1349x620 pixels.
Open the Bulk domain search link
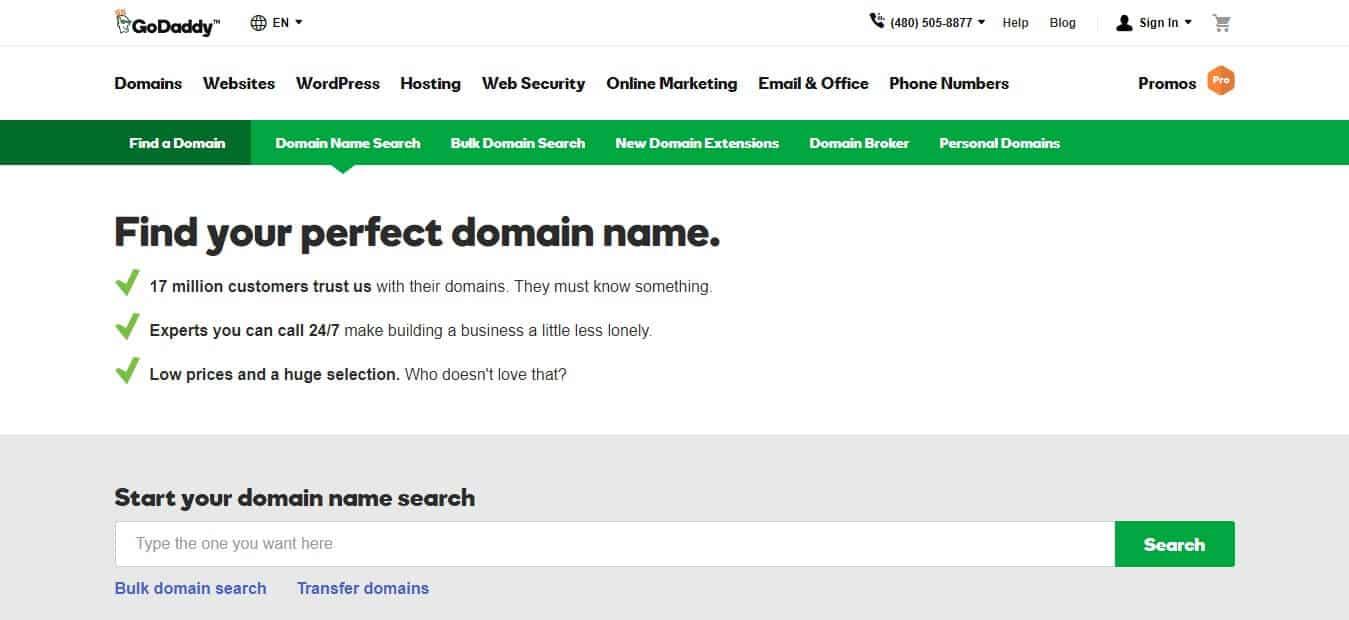click(191, 588)
